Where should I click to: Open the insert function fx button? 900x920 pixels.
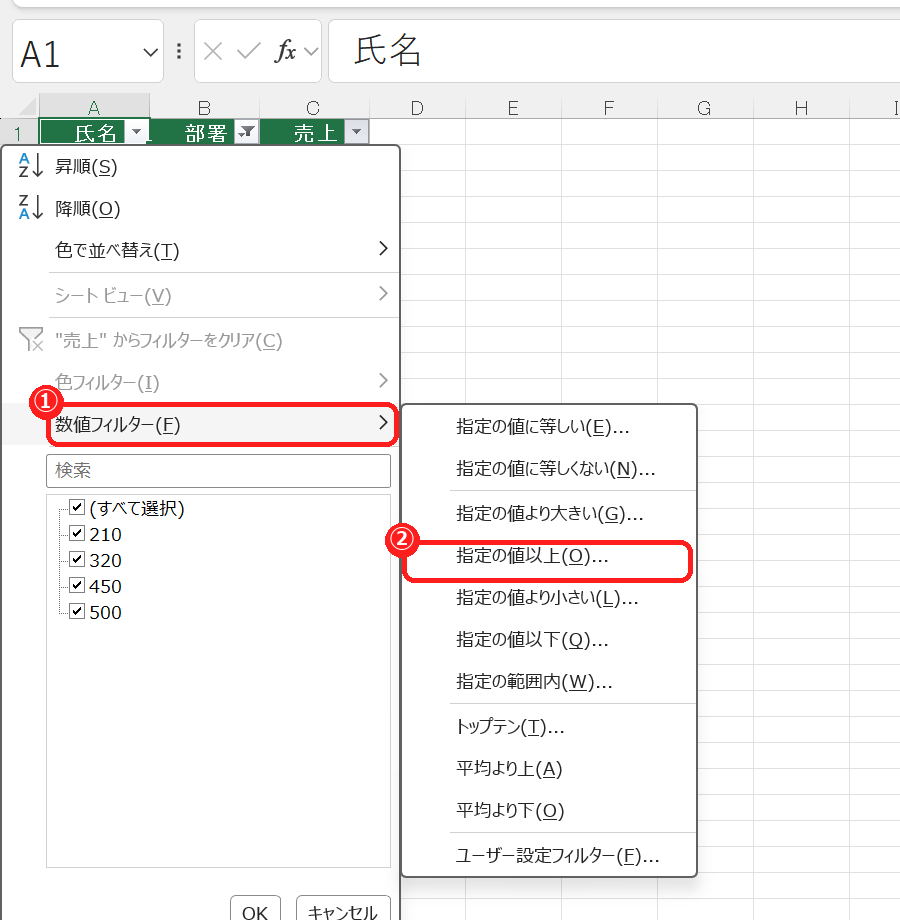285,52
